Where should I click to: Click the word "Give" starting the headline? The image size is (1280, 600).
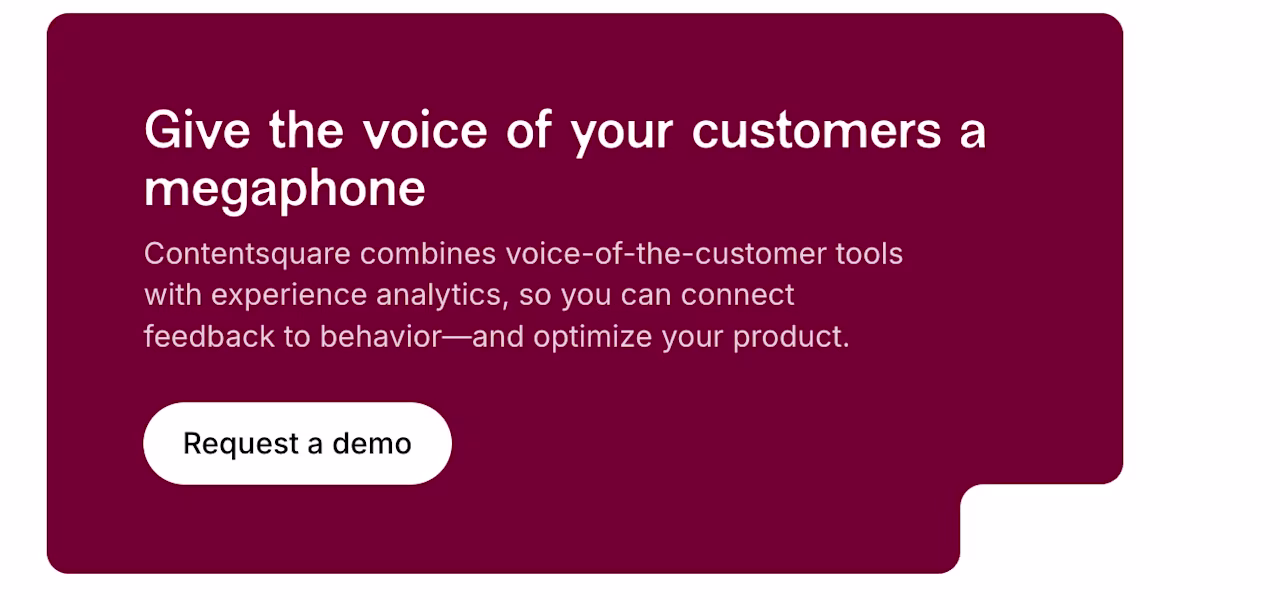197,131
